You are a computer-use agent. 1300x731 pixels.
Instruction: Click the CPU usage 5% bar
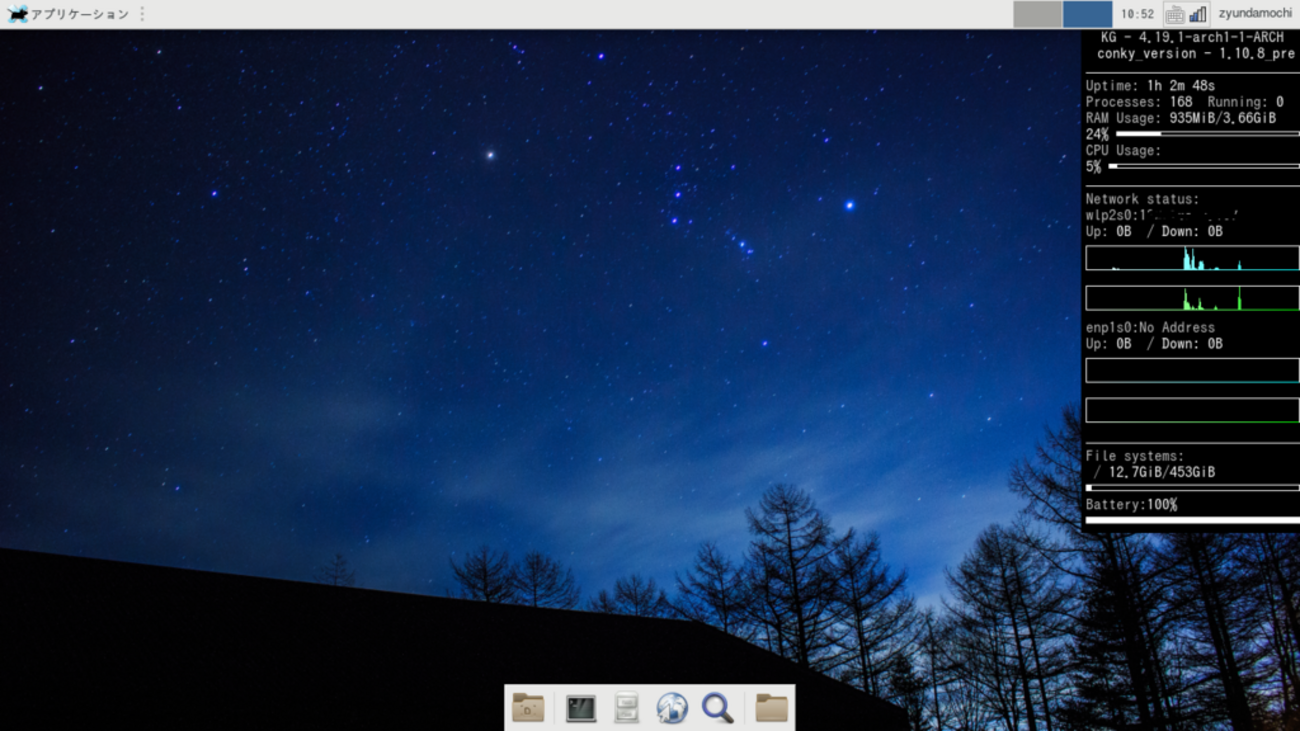point(1204,166)
